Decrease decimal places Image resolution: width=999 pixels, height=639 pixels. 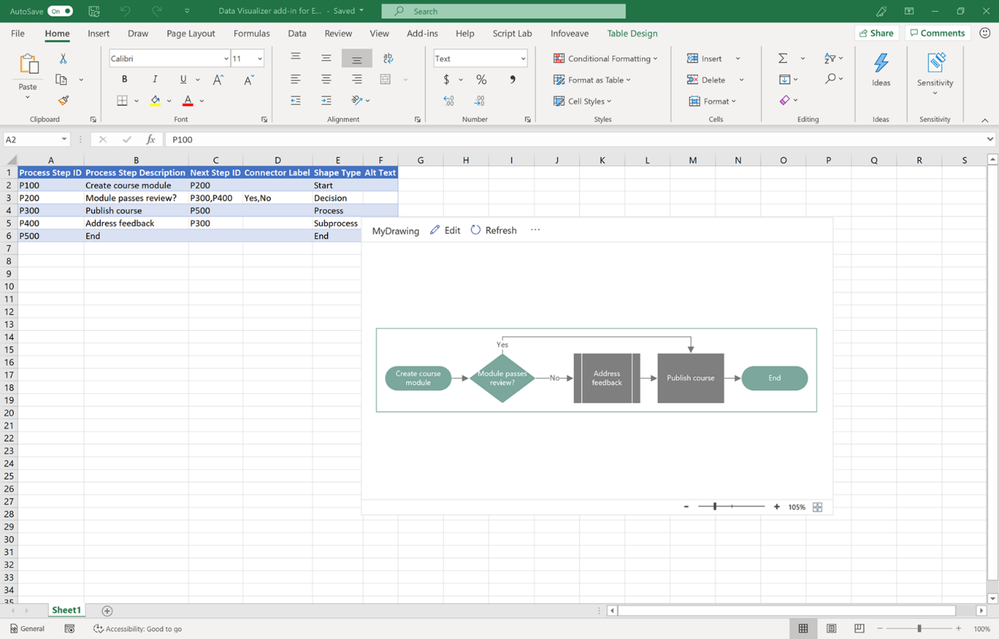pos(480,101)
